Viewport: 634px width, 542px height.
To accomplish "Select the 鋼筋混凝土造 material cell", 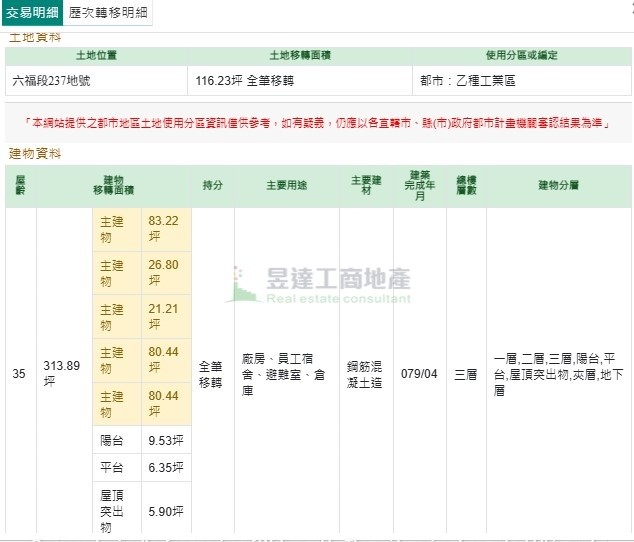I will [366, 374].
